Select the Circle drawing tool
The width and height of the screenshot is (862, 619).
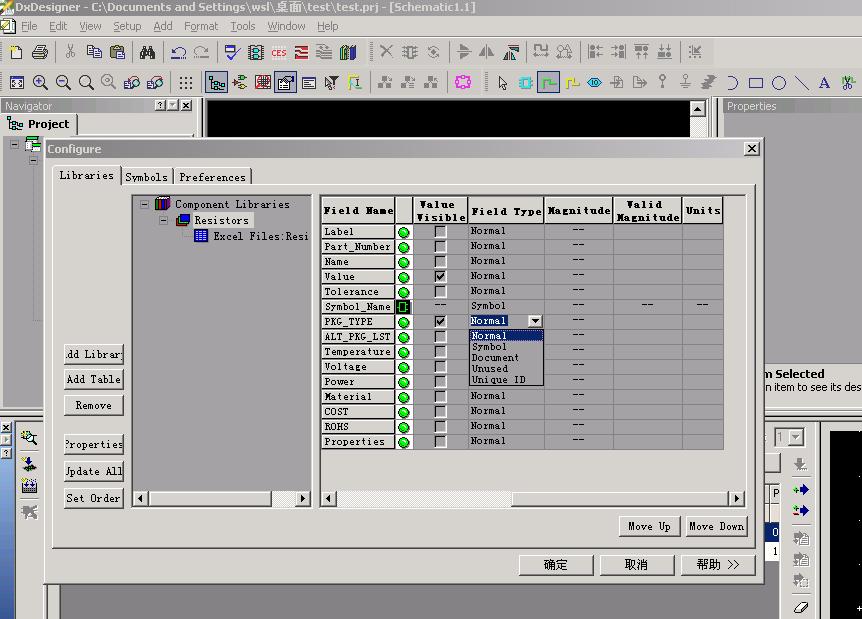tap(779, 83)
